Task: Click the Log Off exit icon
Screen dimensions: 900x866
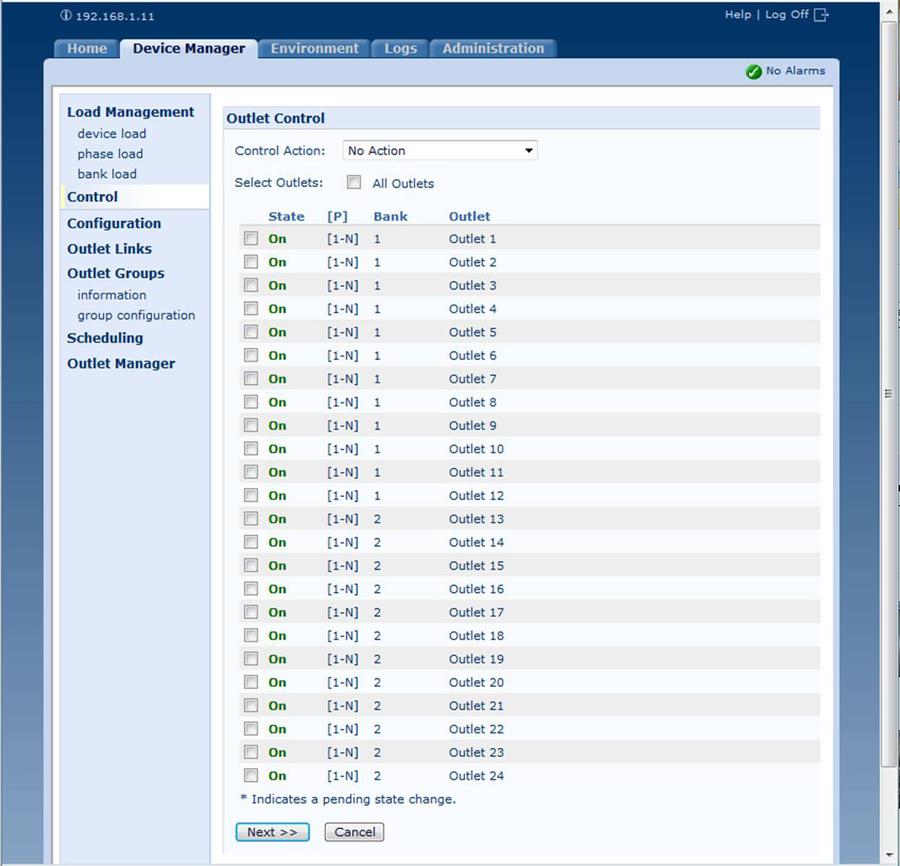Action: click(821, 14)
